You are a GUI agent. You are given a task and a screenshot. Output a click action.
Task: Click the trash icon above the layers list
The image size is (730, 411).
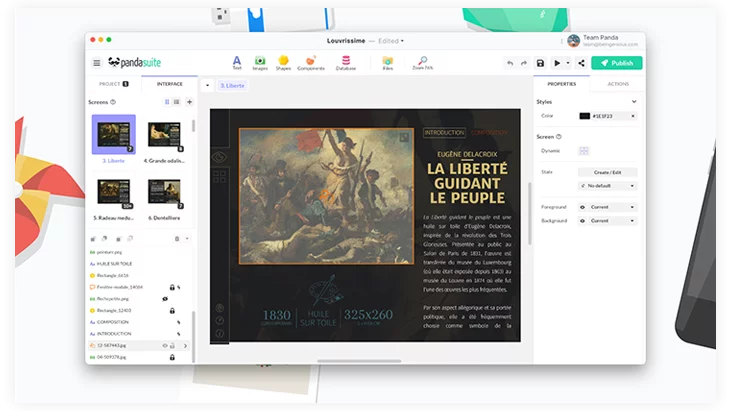[177, 239]
